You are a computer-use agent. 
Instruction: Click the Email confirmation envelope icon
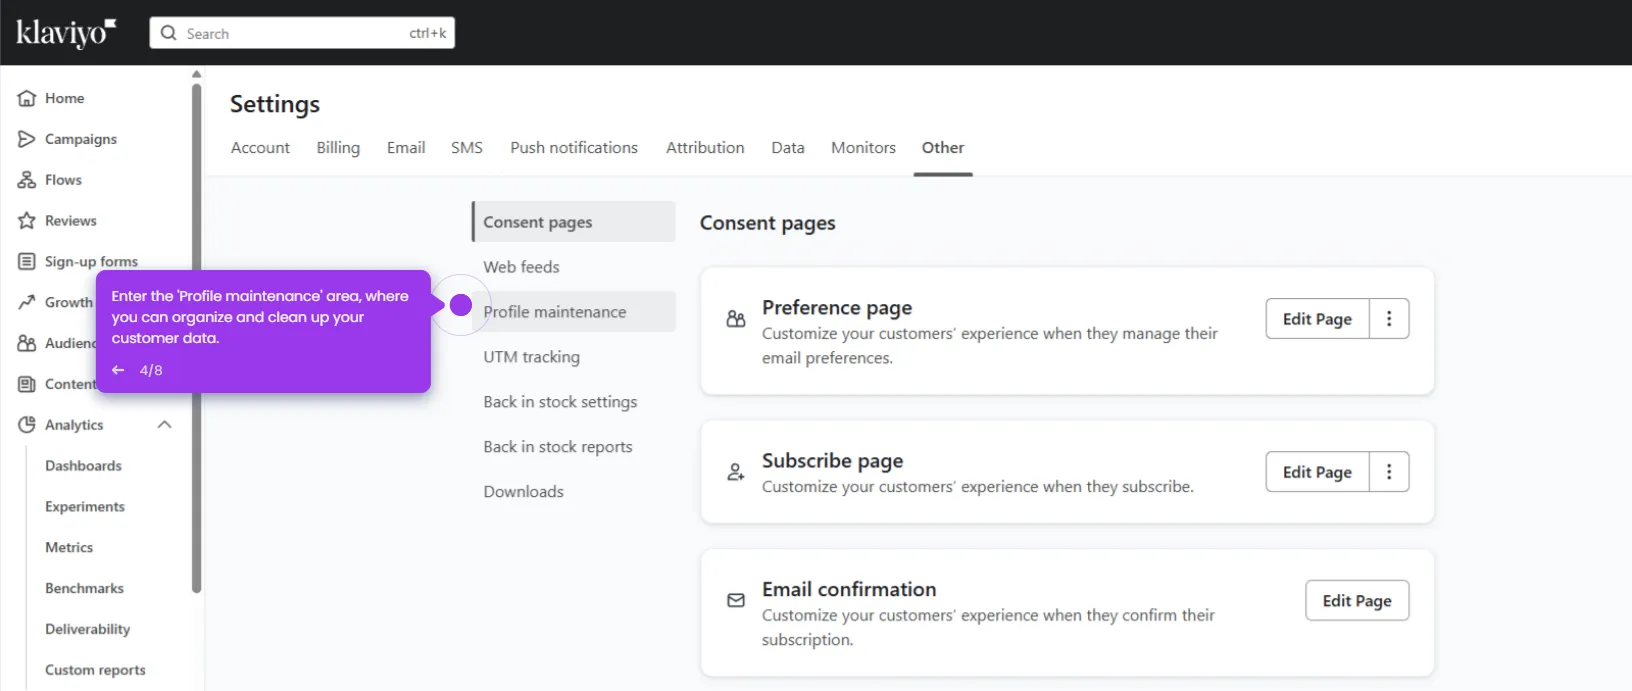[x=736, y=601]
